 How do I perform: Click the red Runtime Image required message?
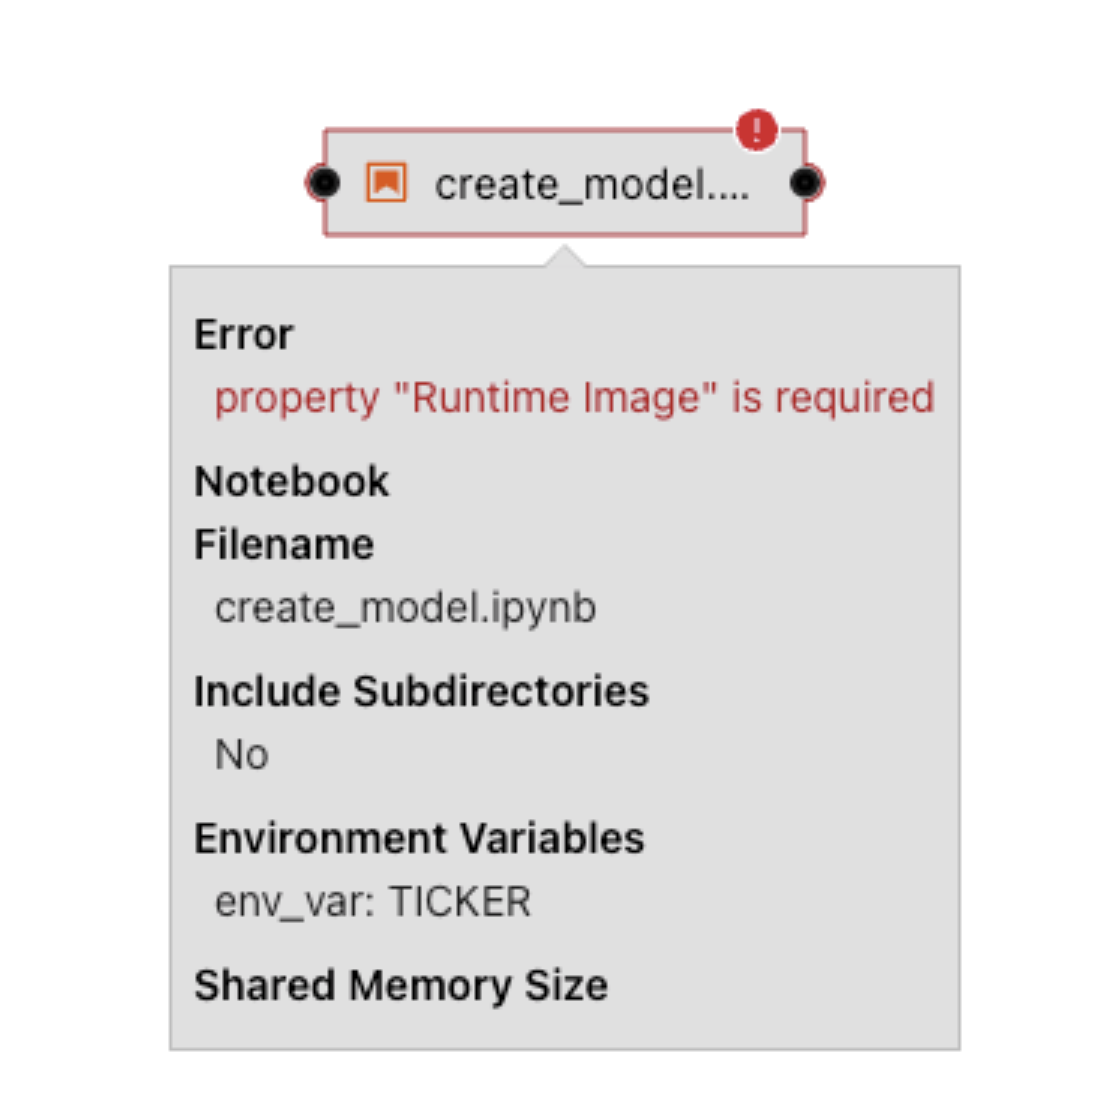(575, 398)
